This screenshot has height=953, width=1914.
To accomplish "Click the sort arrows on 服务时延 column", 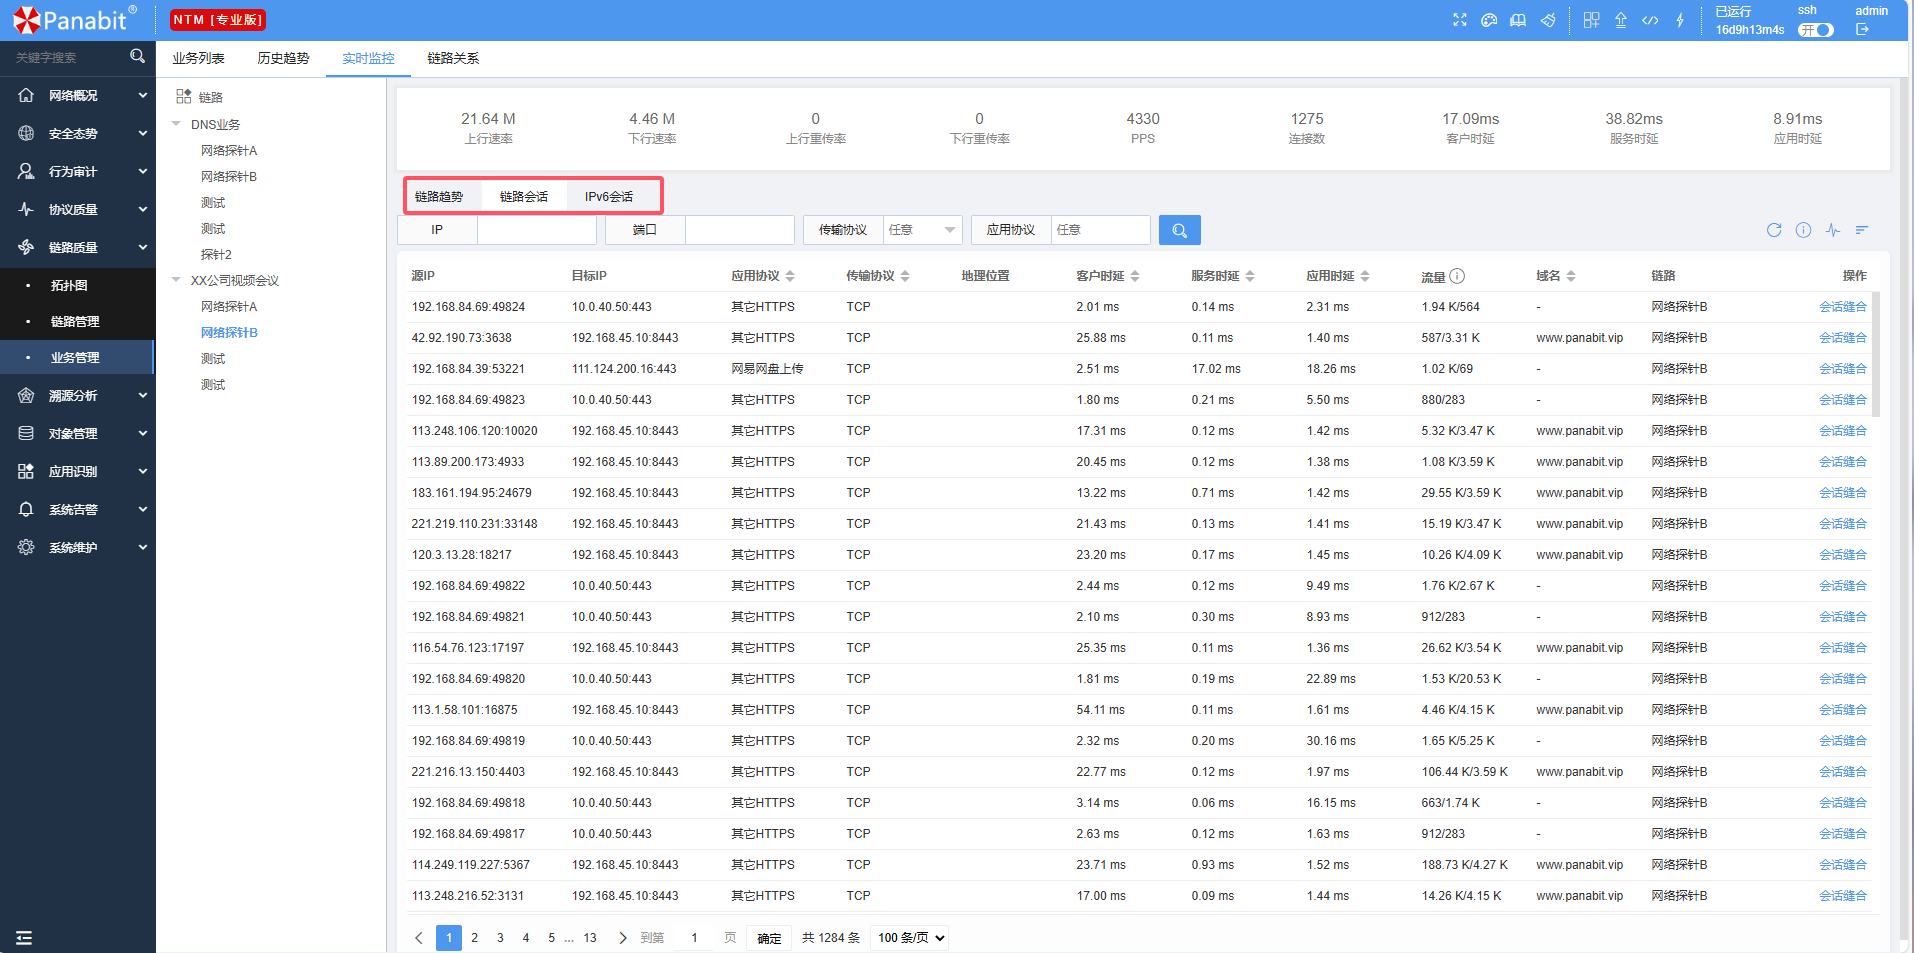I will (x=1250, y=276).
